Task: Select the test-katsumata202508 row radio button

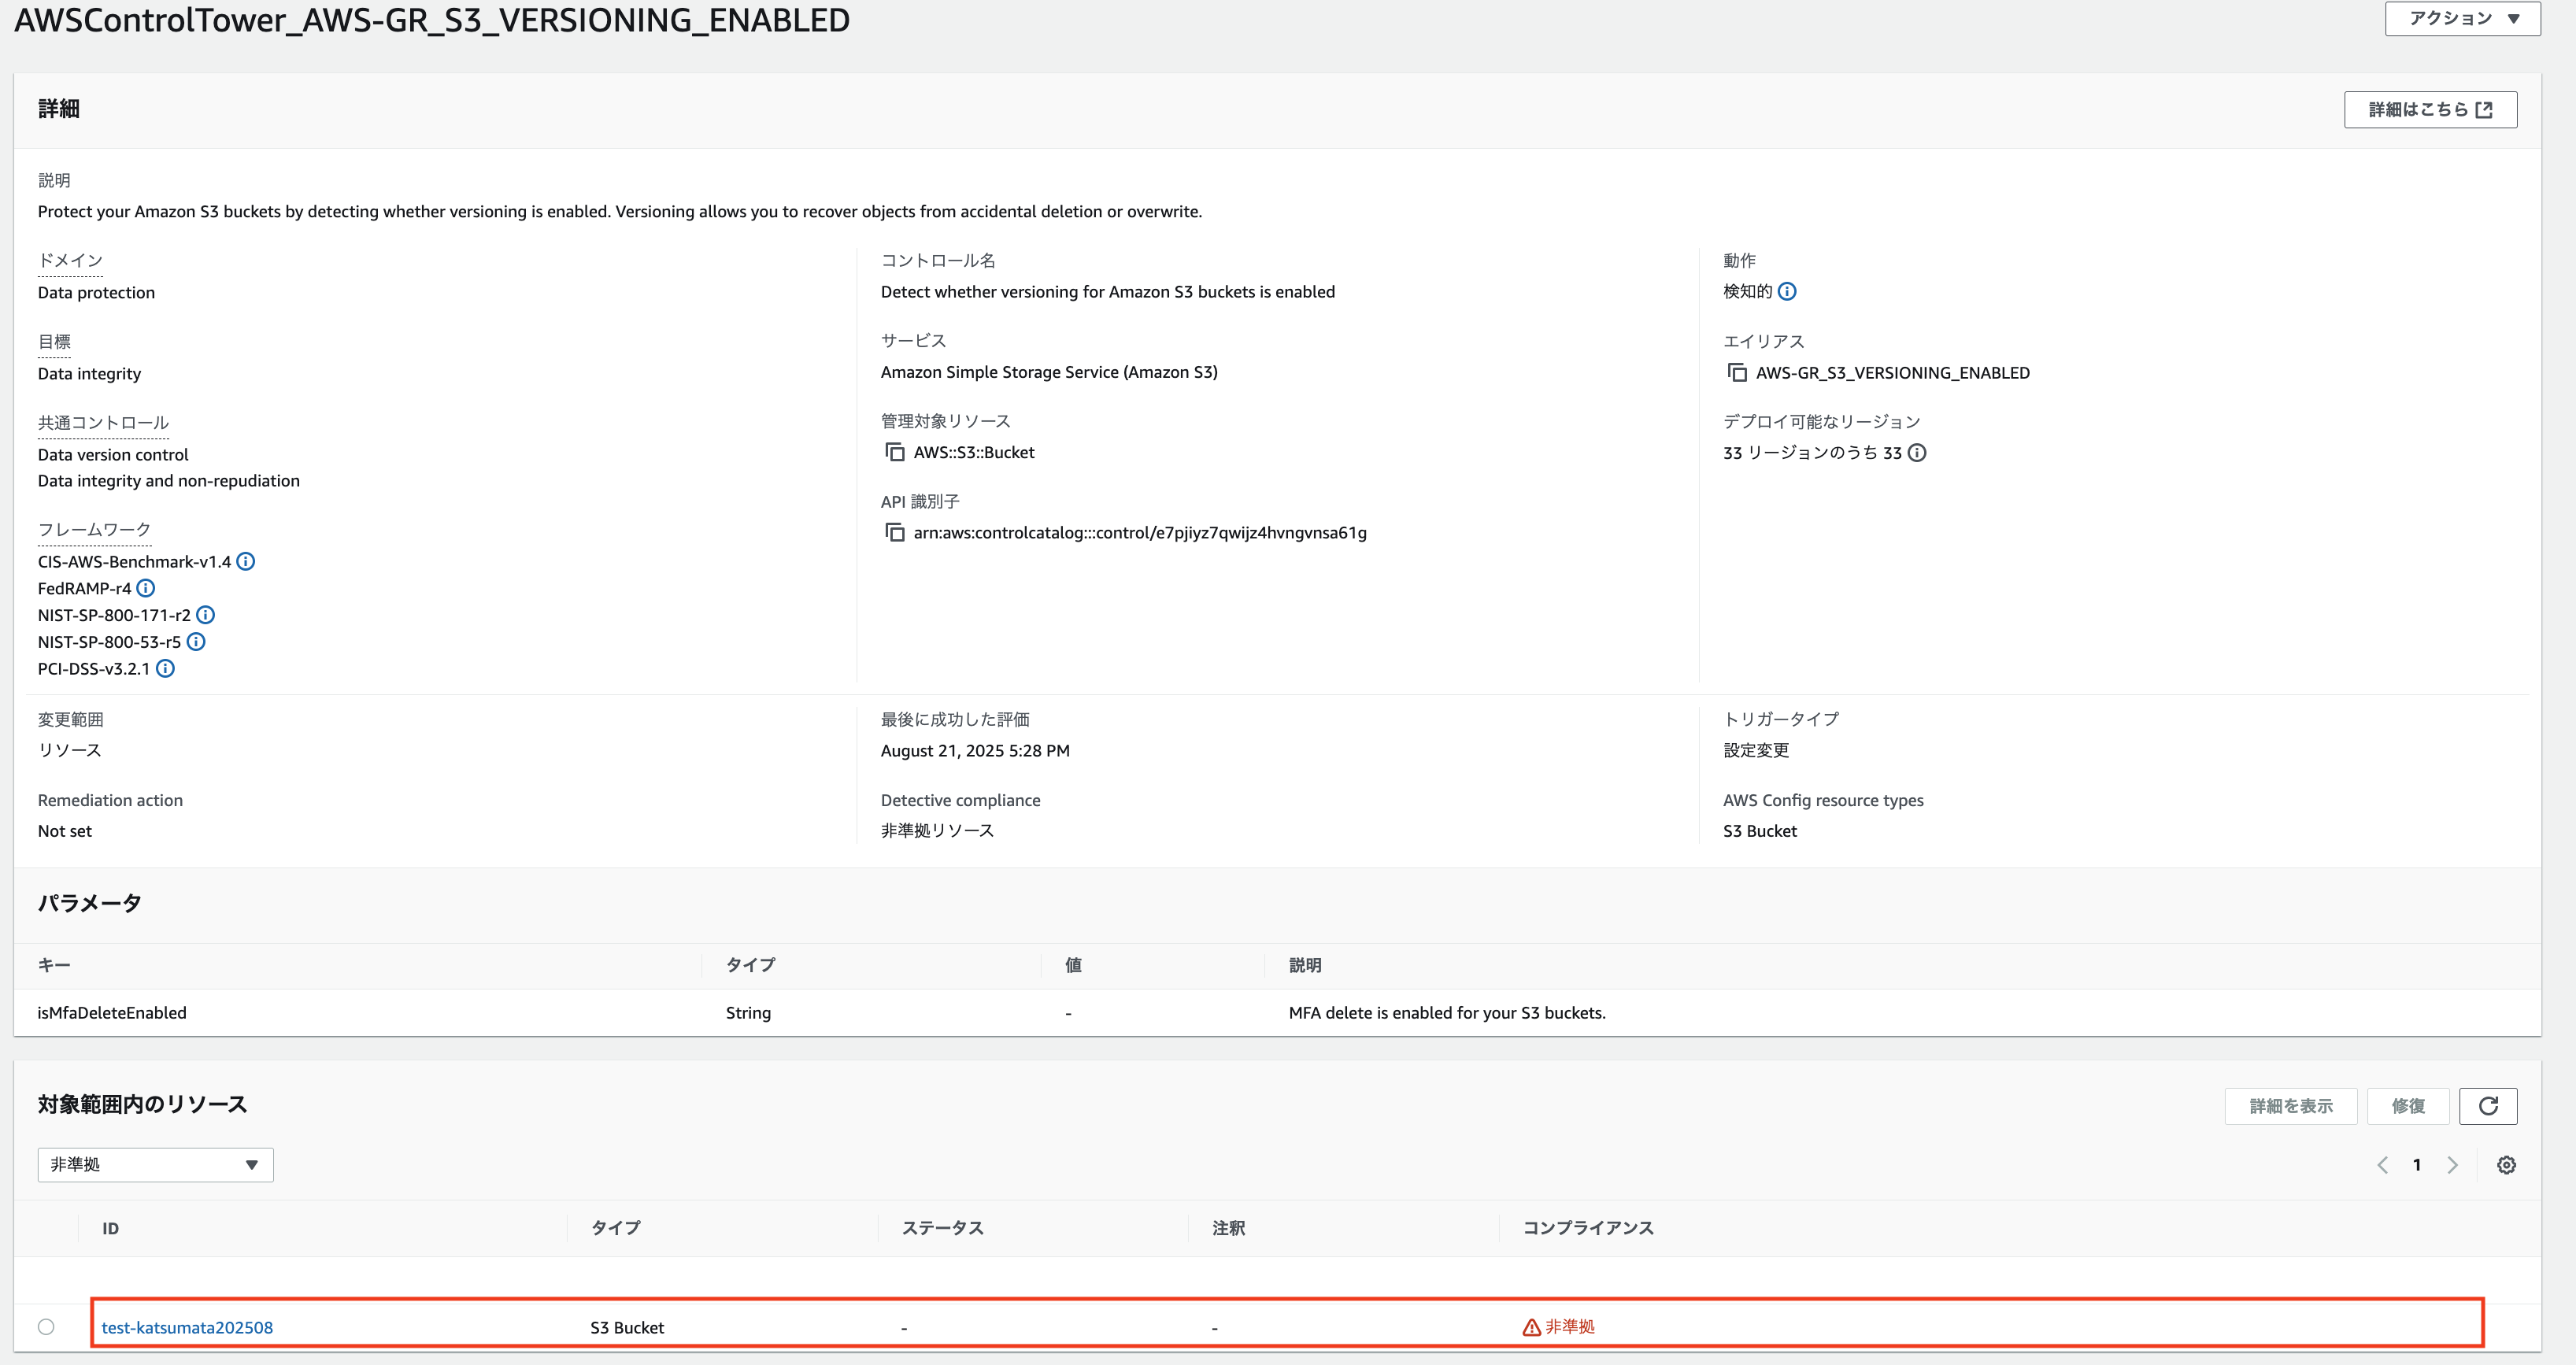Action: pos(46,1327)
